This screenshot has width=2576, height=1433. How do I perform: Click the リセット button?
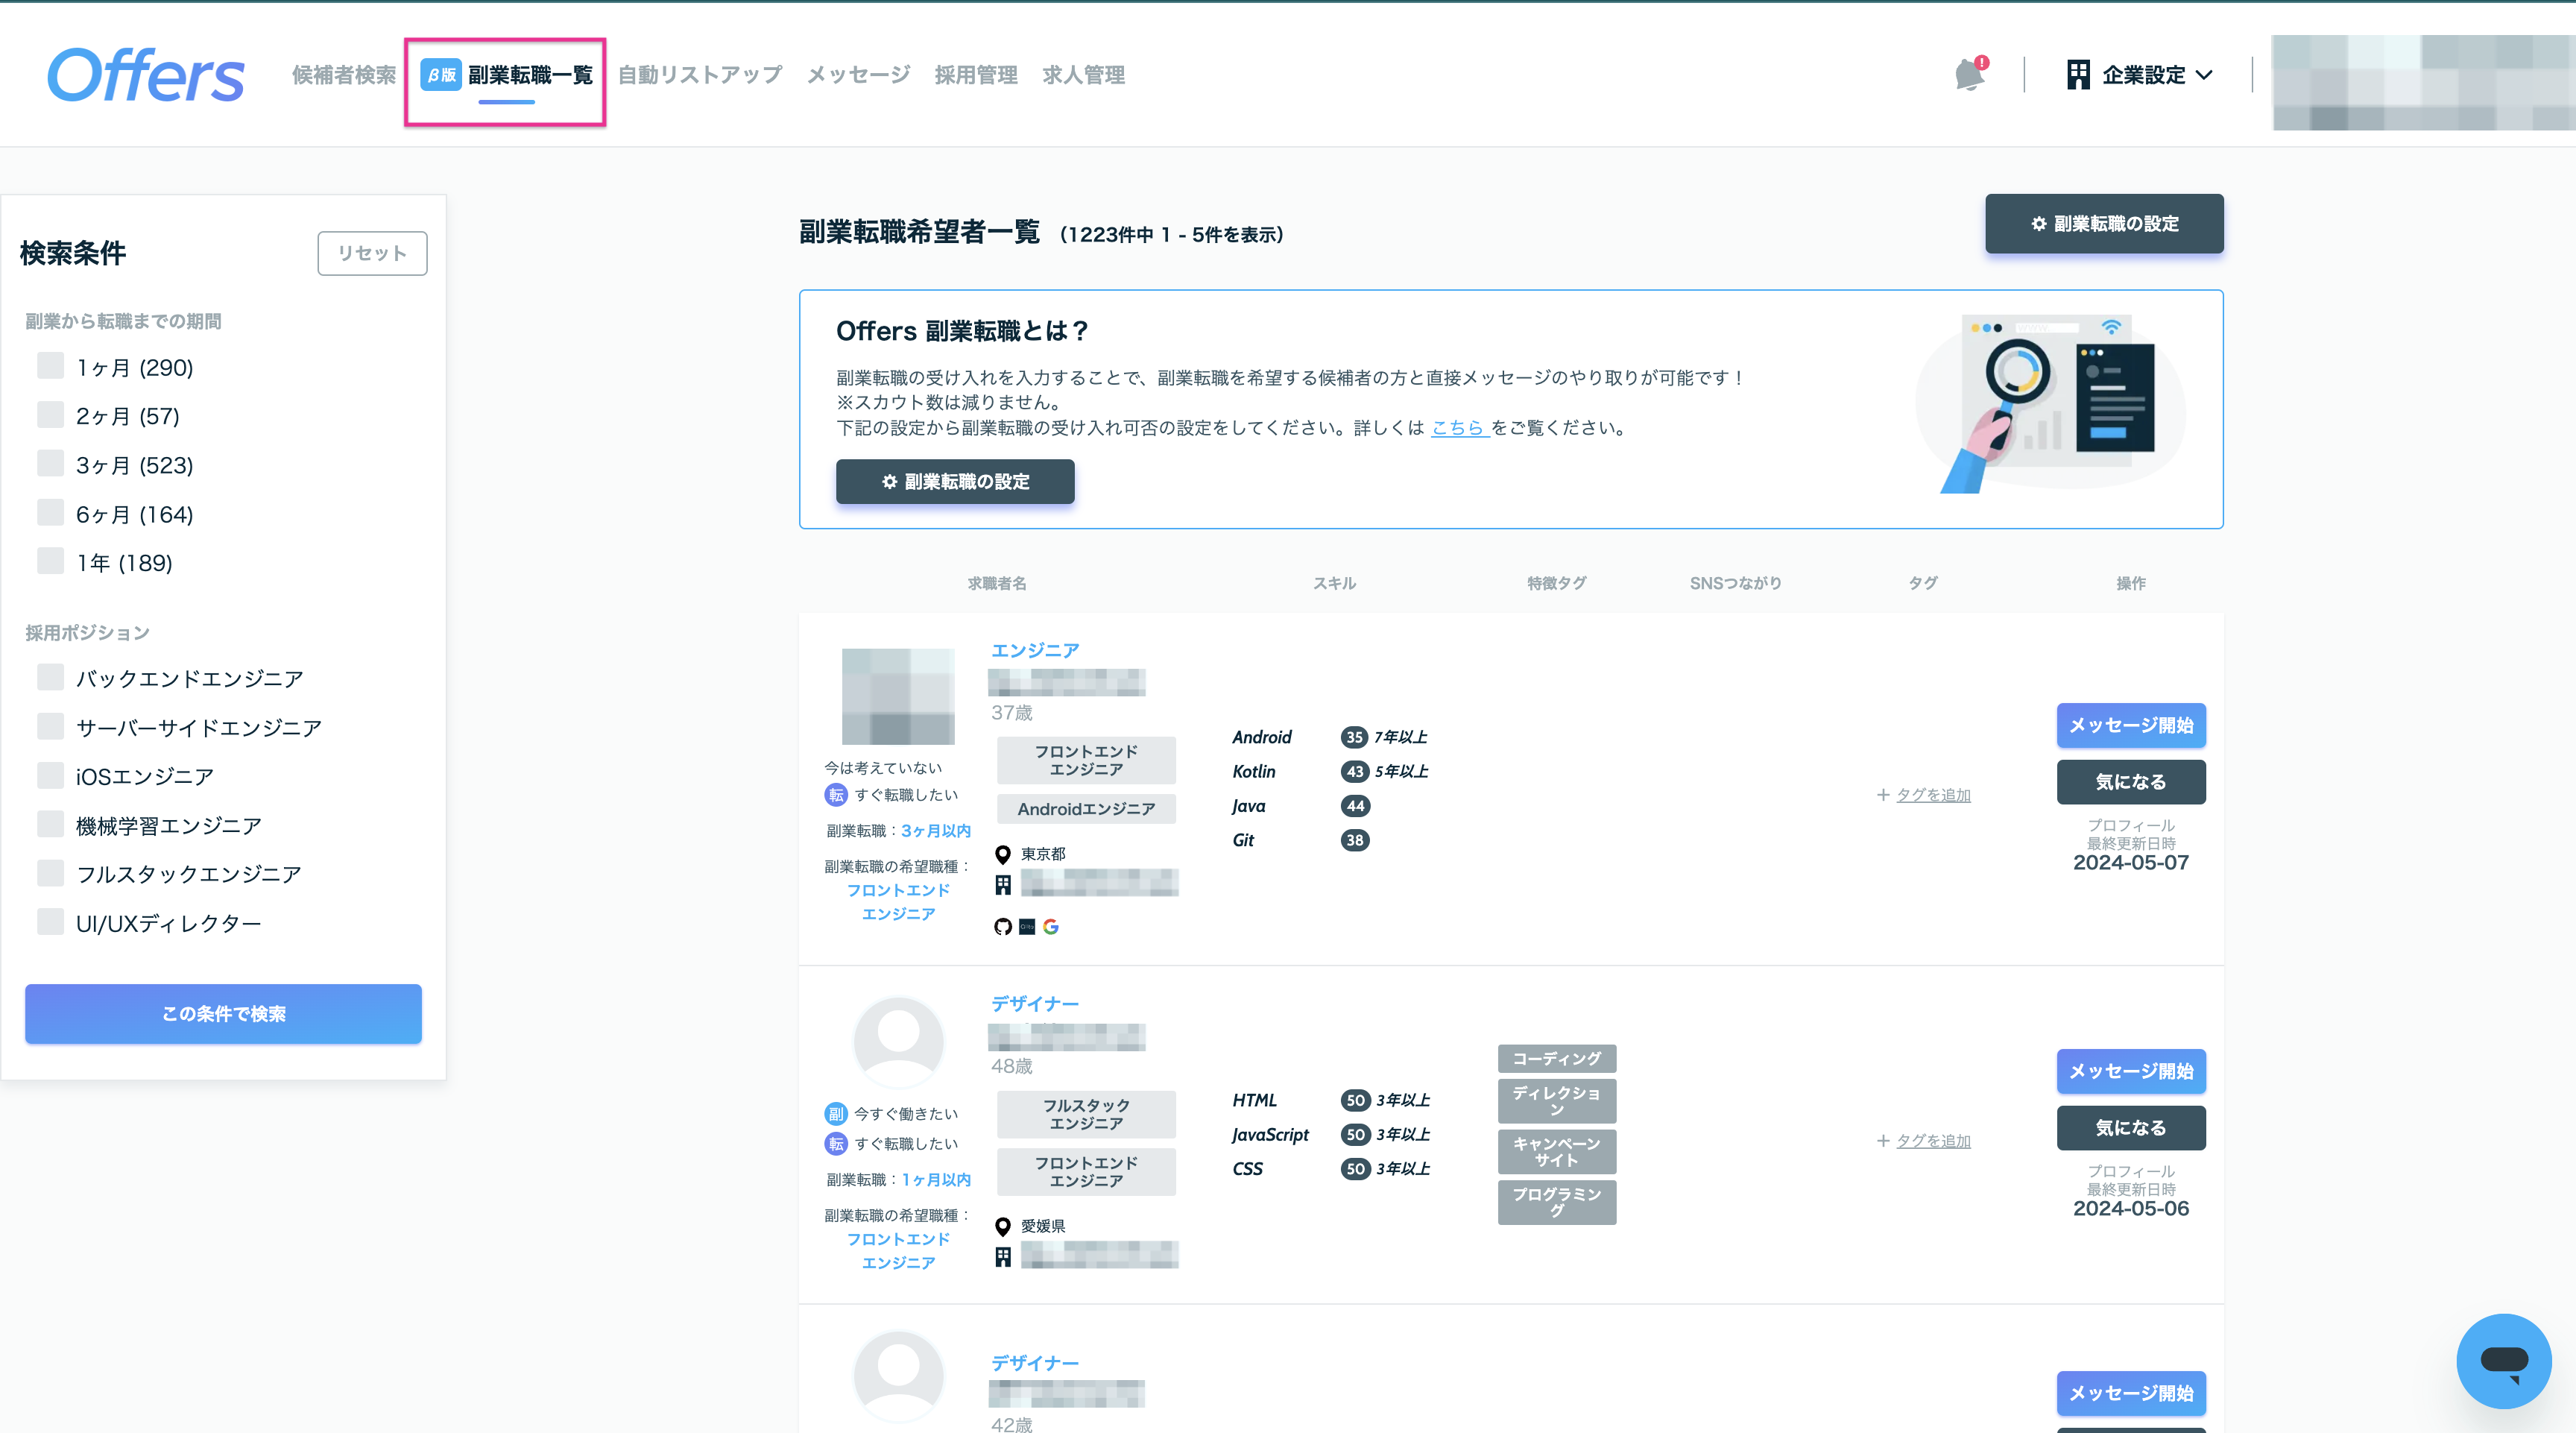[x=372, y=253]
